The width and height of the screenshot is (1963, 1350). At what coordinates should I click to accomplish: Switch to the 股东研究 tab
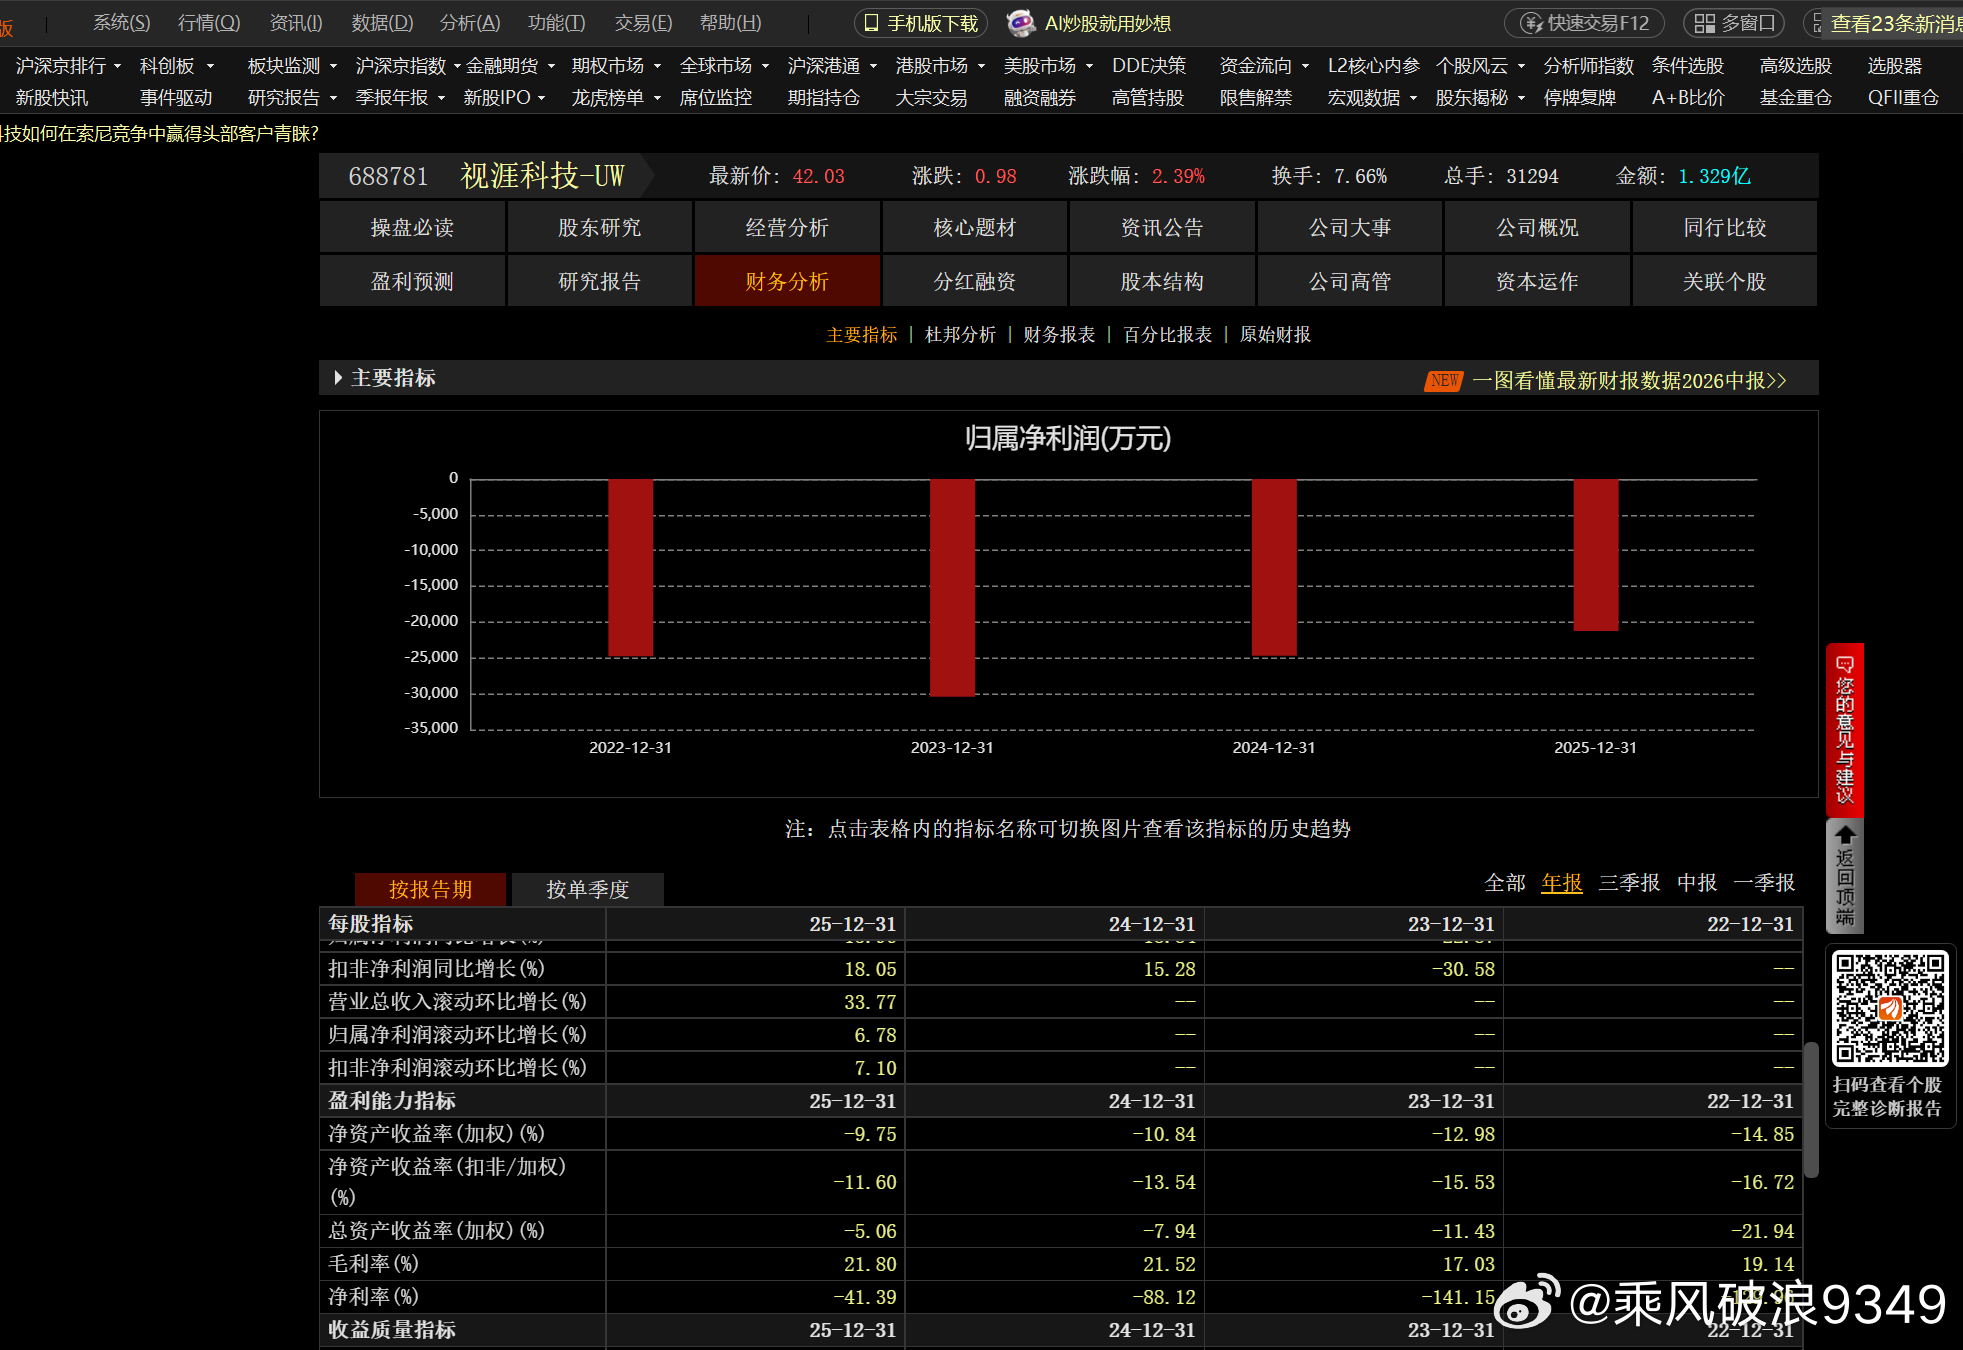coord(600,227)
